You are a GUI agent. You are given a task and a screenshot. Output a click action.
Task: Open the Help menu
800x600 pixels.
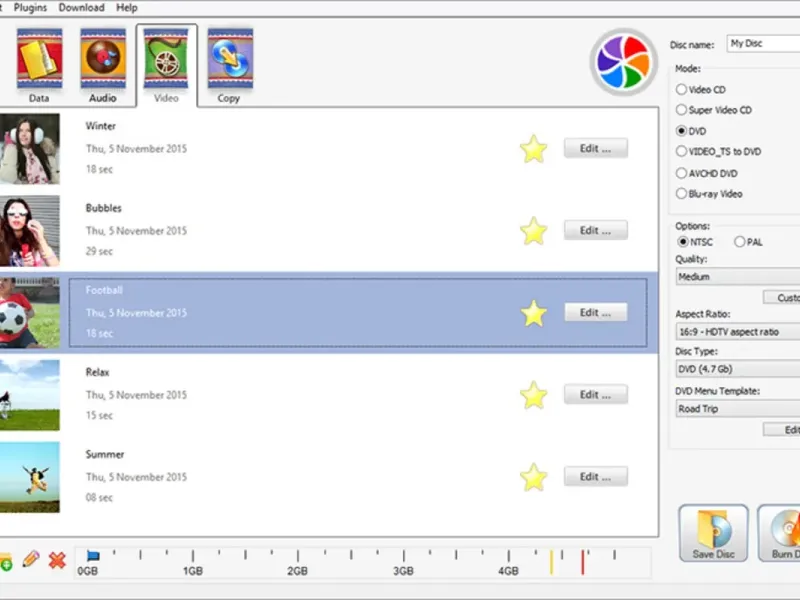point(127,8)
